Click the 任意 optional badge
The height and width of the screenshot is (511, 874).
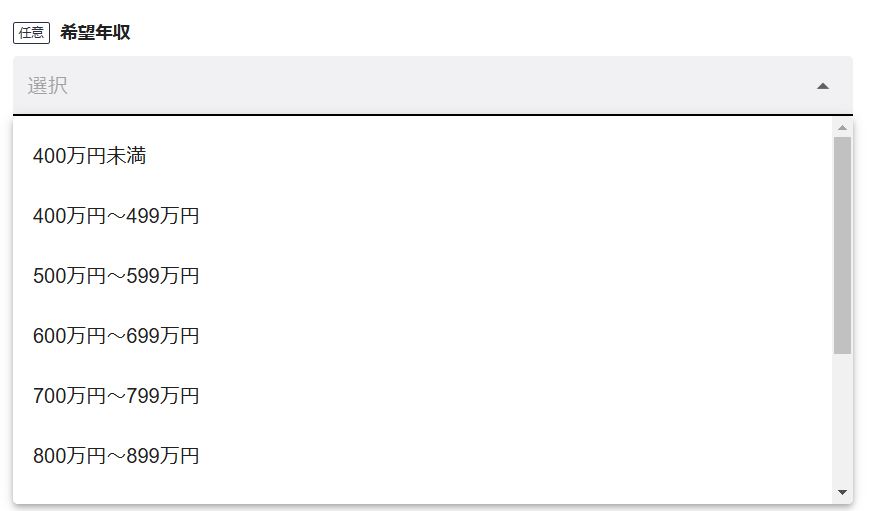[x=31, y=33]
